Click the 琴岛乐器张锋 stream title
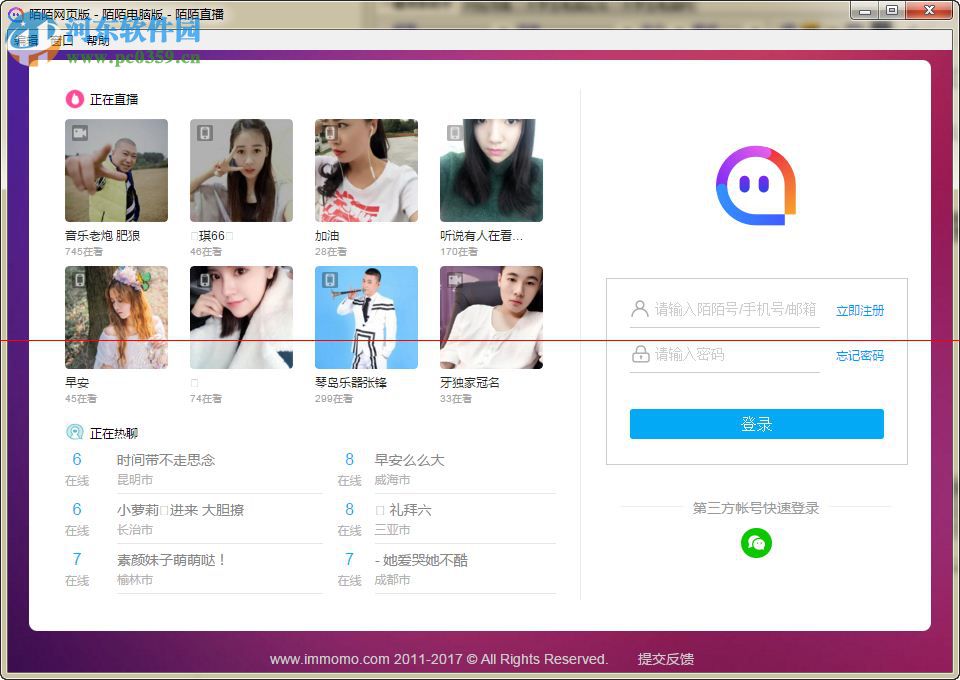The width and height of the screenshot is (960, 680). point(351,383)
